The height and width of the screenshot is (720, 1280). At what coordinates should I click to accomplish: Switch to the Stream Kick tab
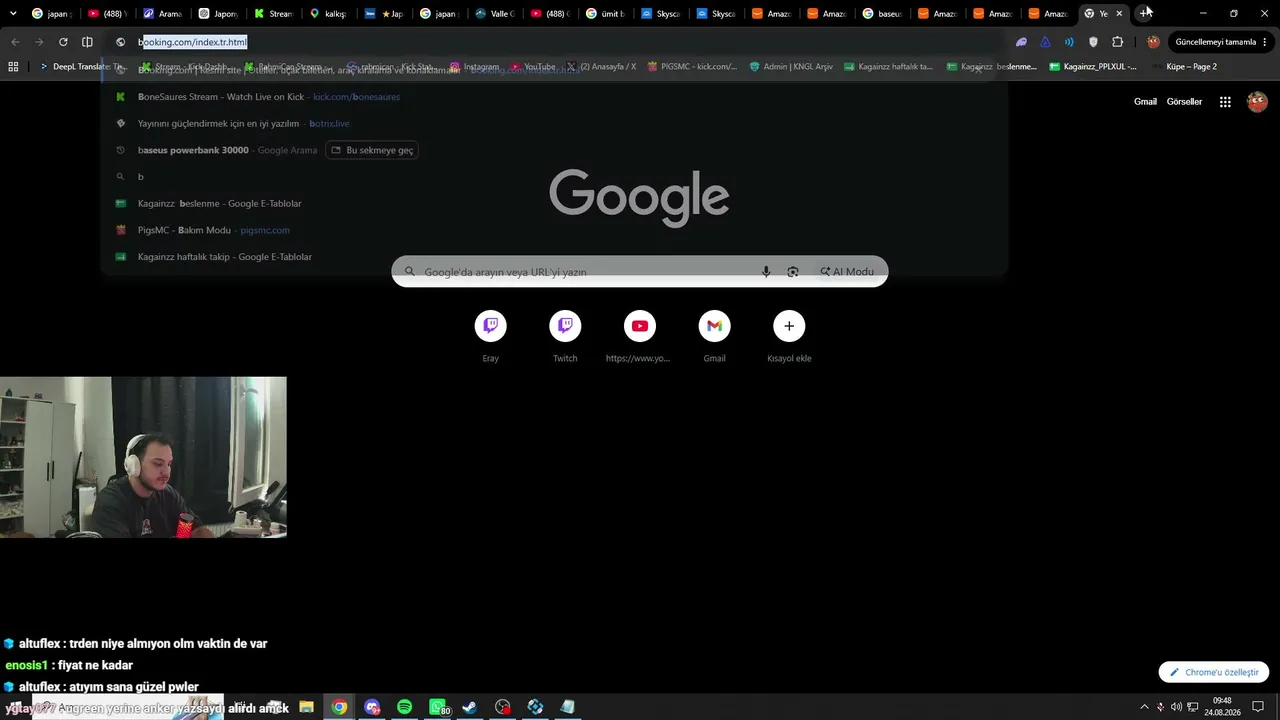[x=273, y=14]
